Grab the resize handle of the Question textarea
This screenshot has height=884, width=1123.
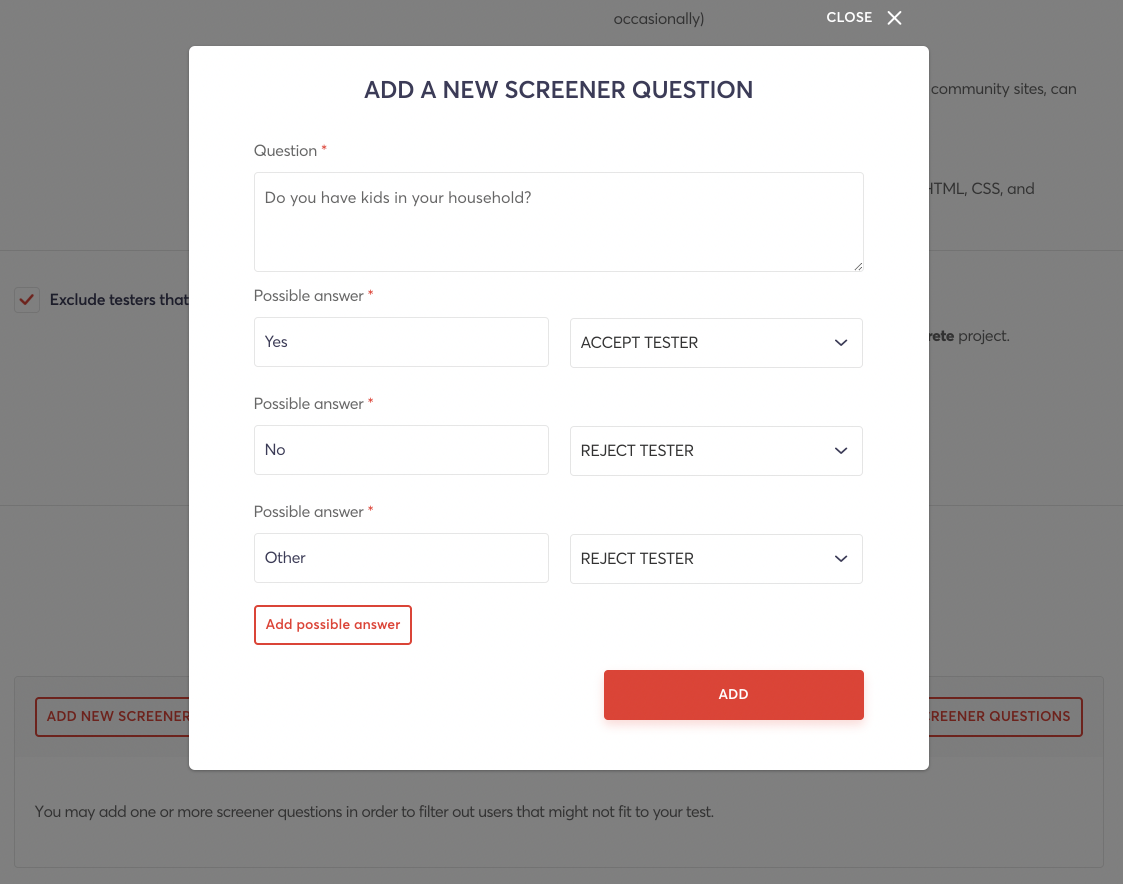pyautogui.click(x=857, y=265)
